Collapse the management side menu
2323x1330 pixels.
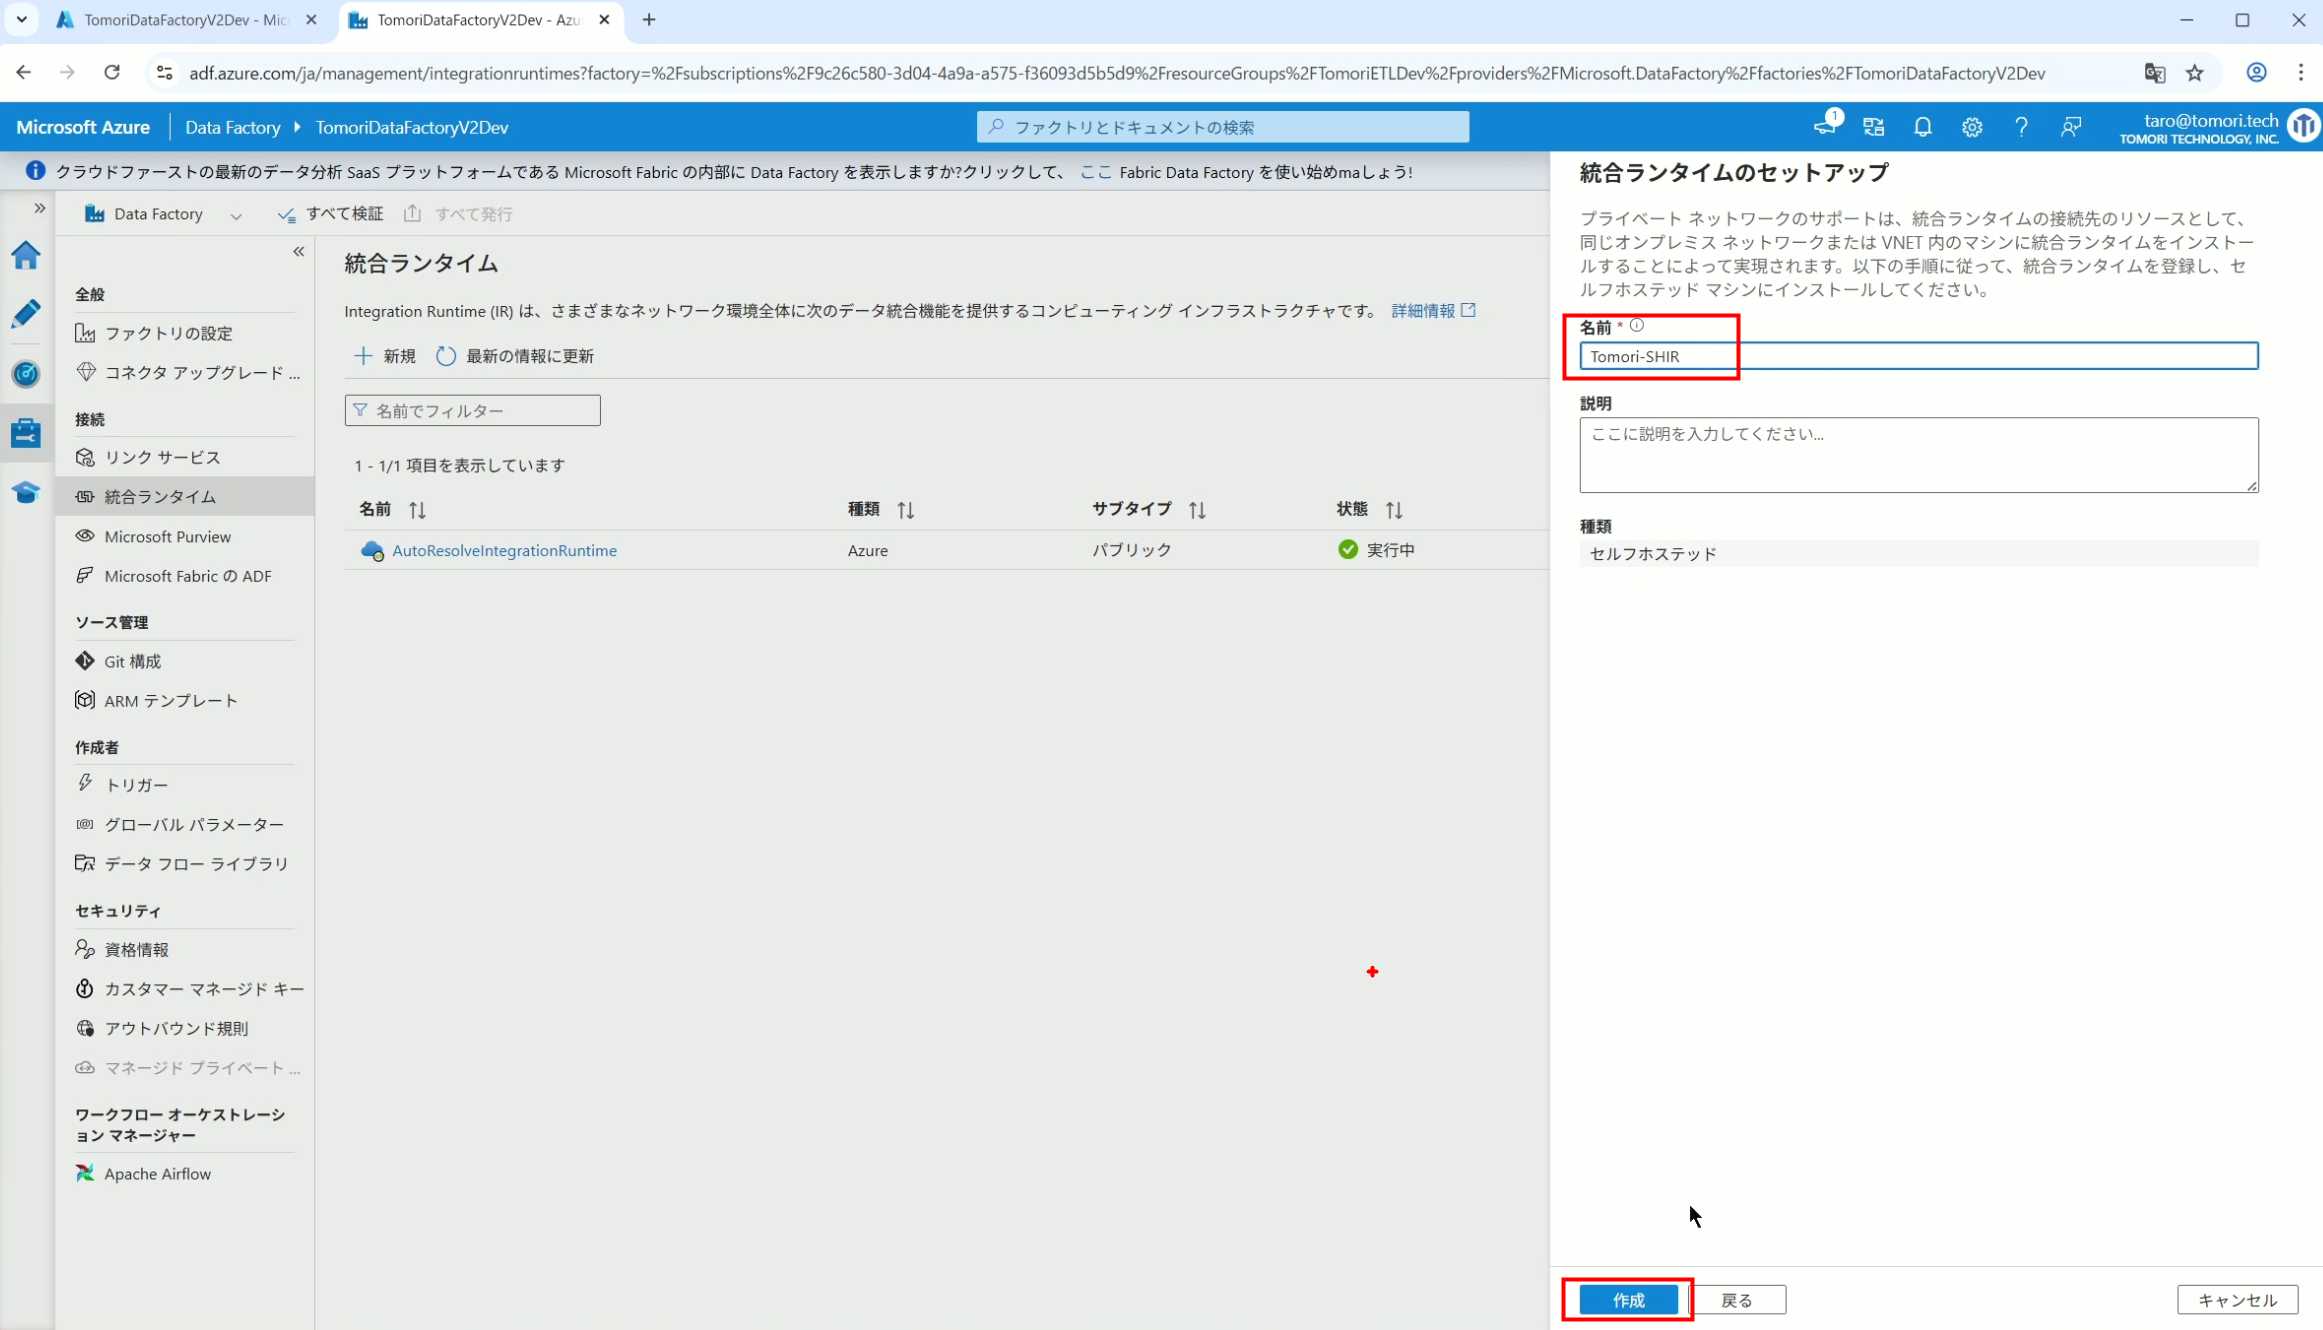pos(298,252)
